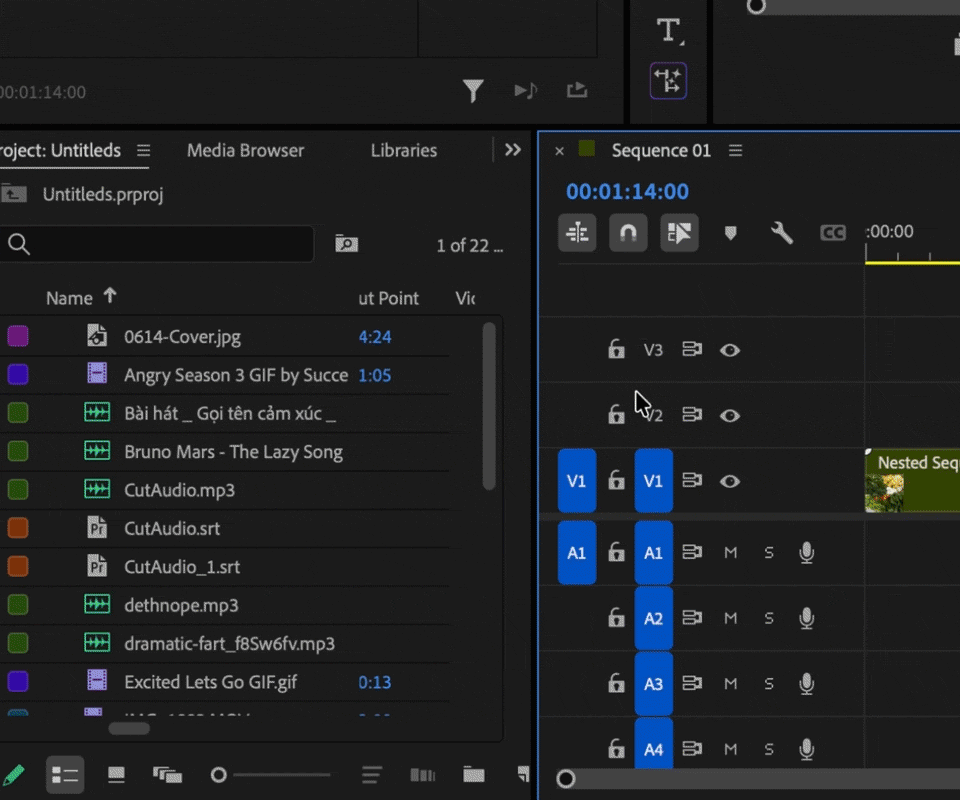Click the captions CC button
This screenshot has height=800, width=960.
(x=833, y=233)
